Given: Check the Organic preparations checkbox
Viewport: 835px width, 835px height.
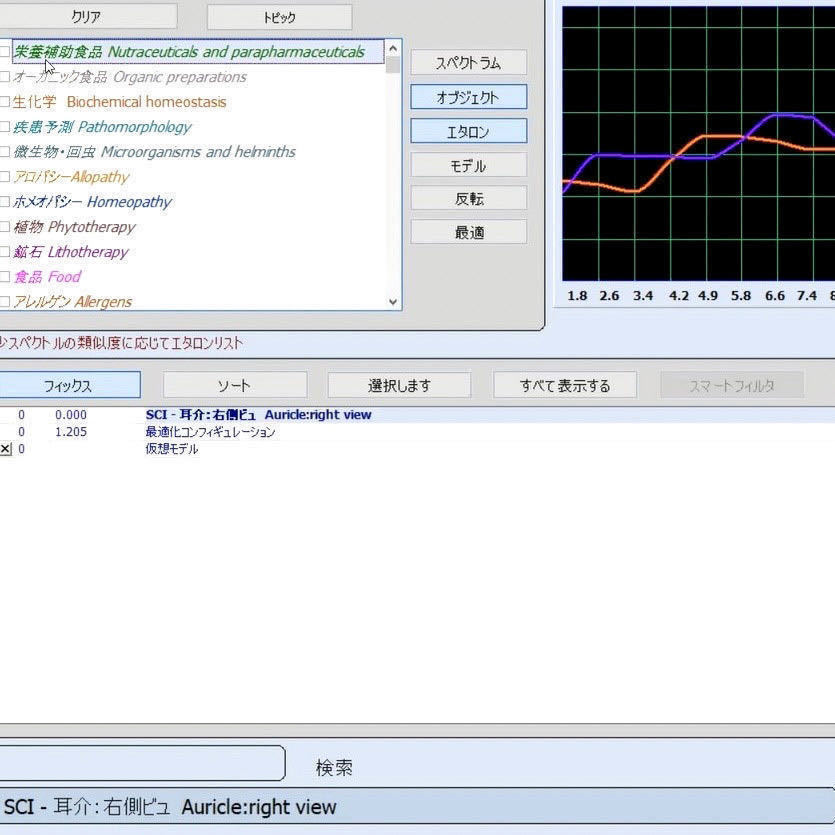Looking at the screenshot, I should (4, 77).
